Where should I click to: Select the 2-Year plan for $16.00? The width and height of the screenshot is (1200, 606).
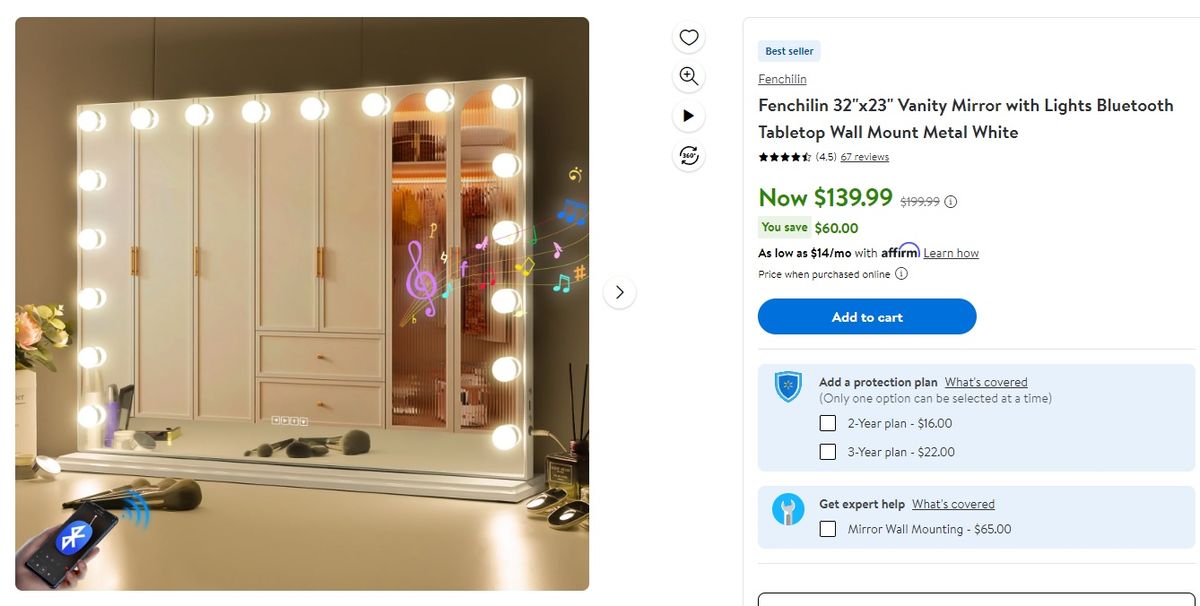(x=828, y=423)
